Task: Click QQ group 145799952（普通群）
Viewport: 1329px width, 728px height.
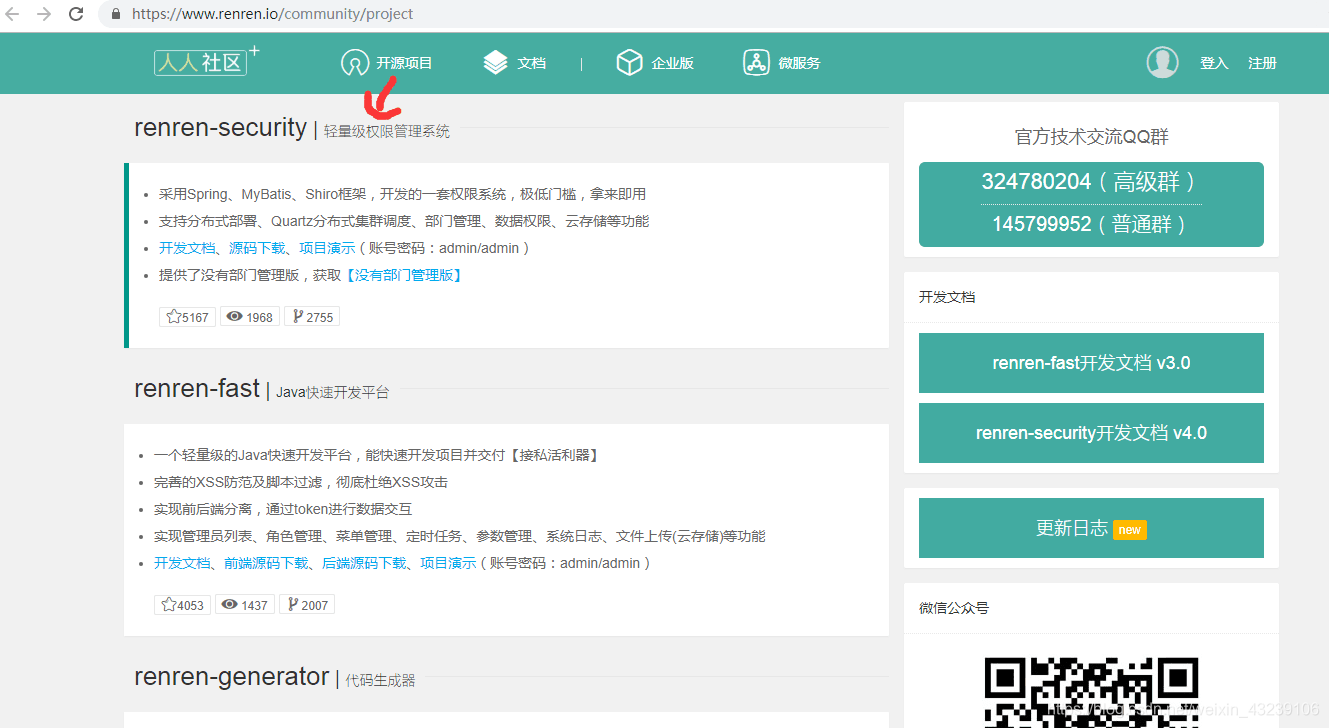Action: click(x=1091, y=224)
